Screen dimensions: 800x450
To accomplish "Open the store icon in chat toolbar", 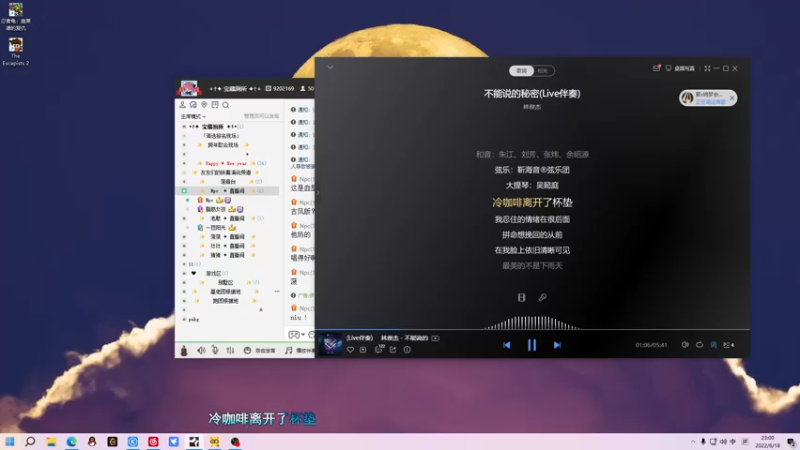I will 215,105.
